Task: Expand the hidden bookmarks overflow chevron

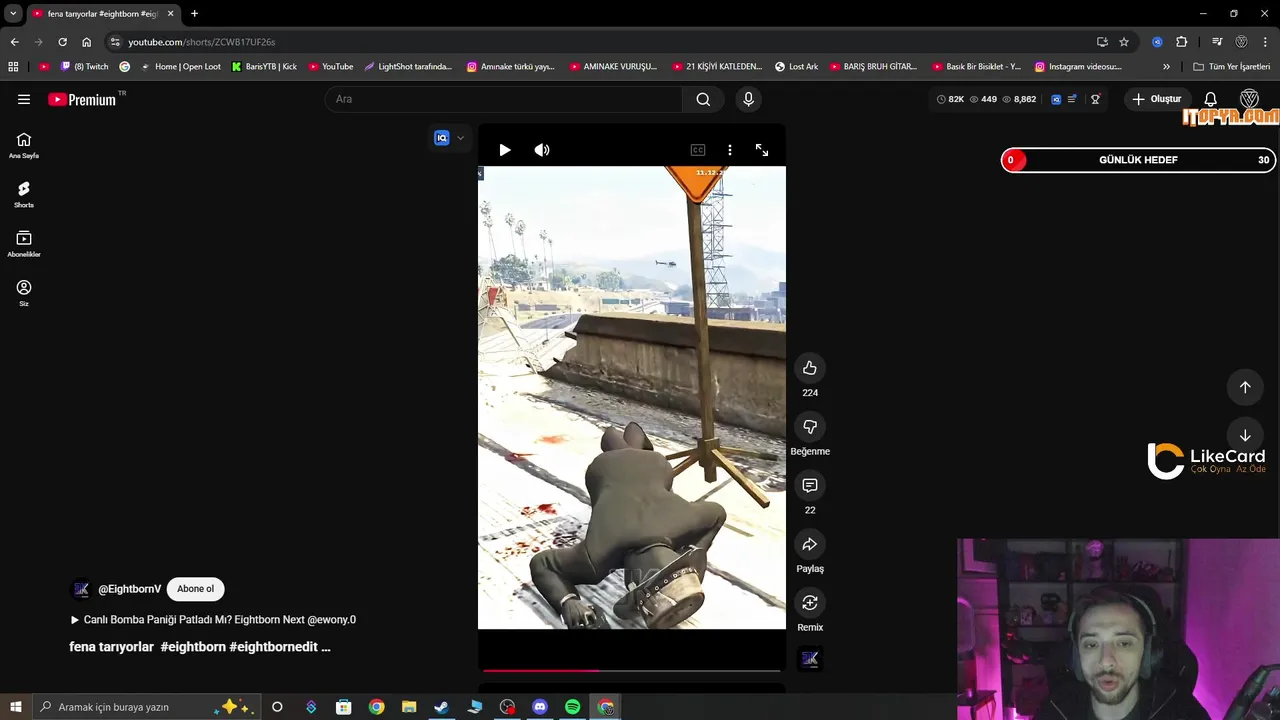Action: pos(1166,67)
